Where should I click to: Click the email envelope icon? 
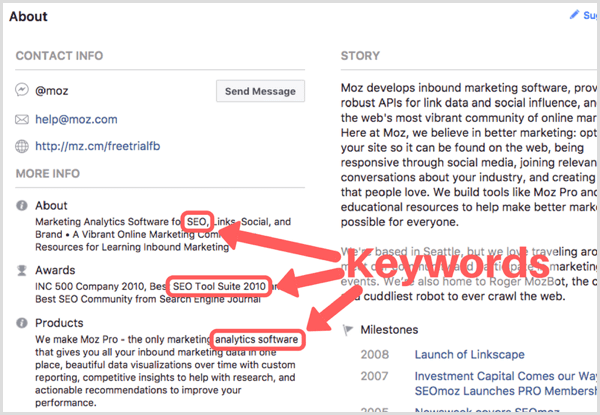(x=22, y=120)
